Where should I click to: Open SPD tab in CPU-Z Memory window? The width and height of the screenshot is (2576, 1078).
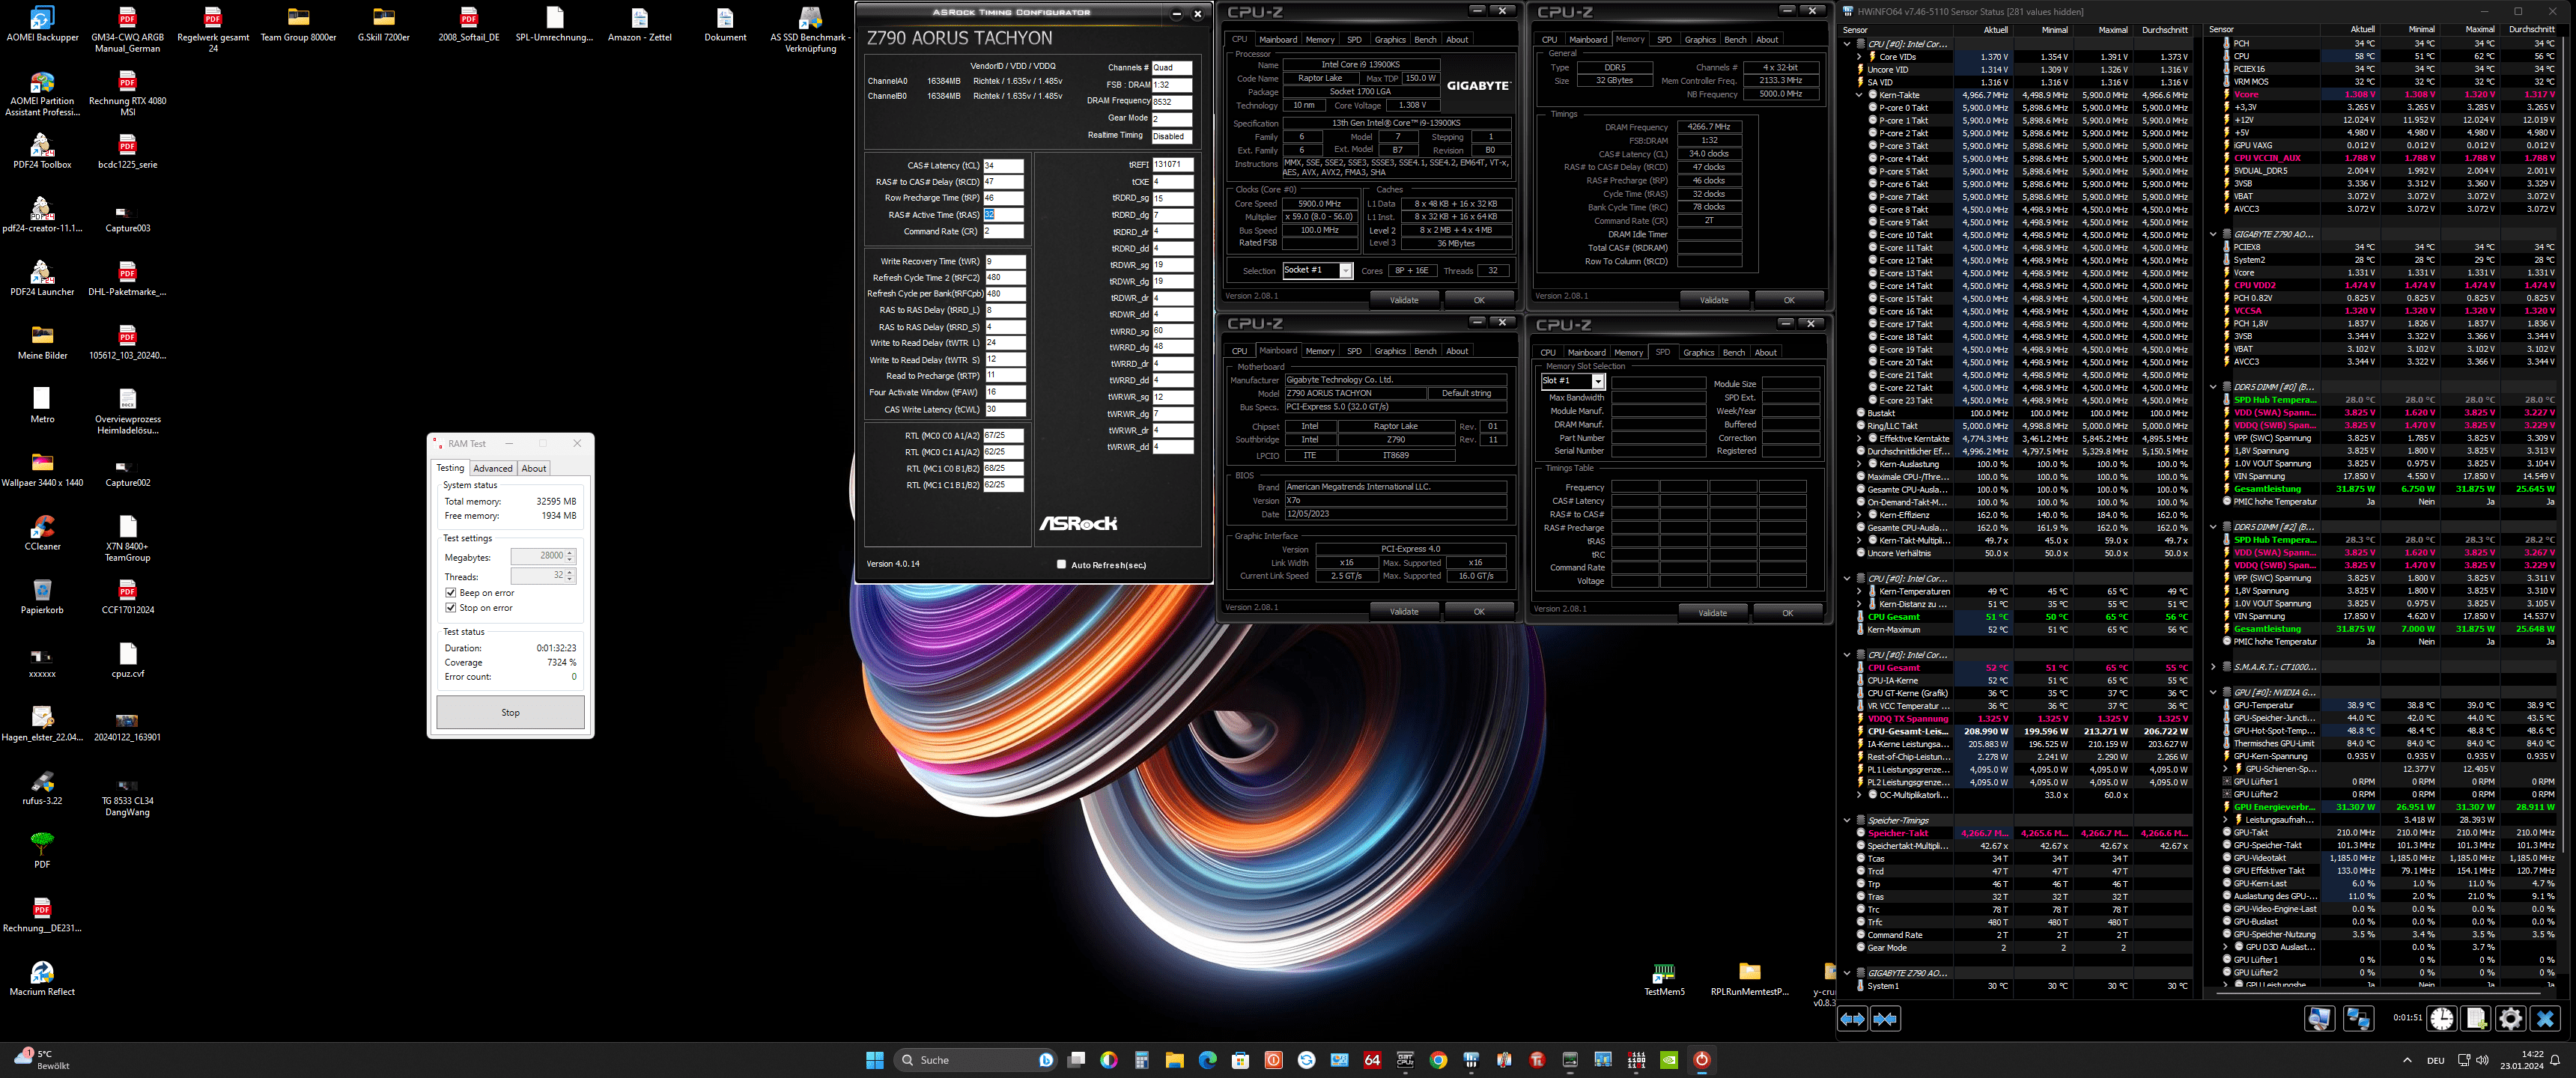click(1664, 40)
